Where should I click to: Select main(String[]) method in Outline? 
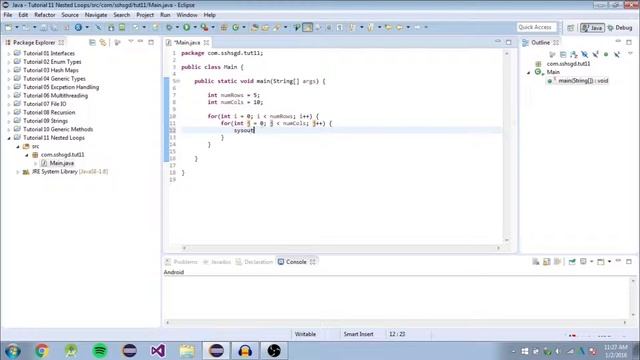coord(578,81)
